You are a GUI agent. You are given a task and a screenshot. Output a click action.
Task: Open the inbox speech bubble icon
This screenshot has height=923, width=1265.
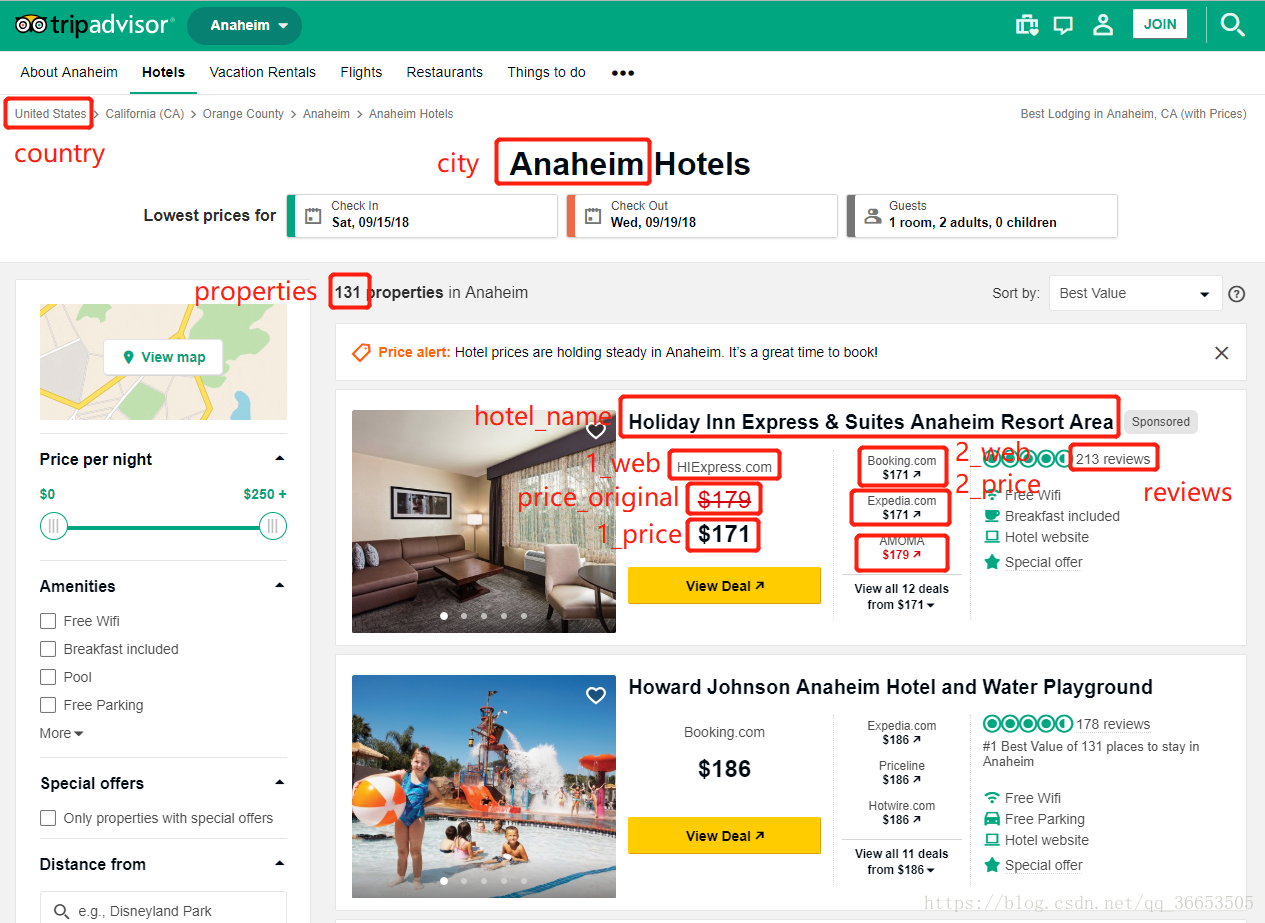pos(1064,25)
